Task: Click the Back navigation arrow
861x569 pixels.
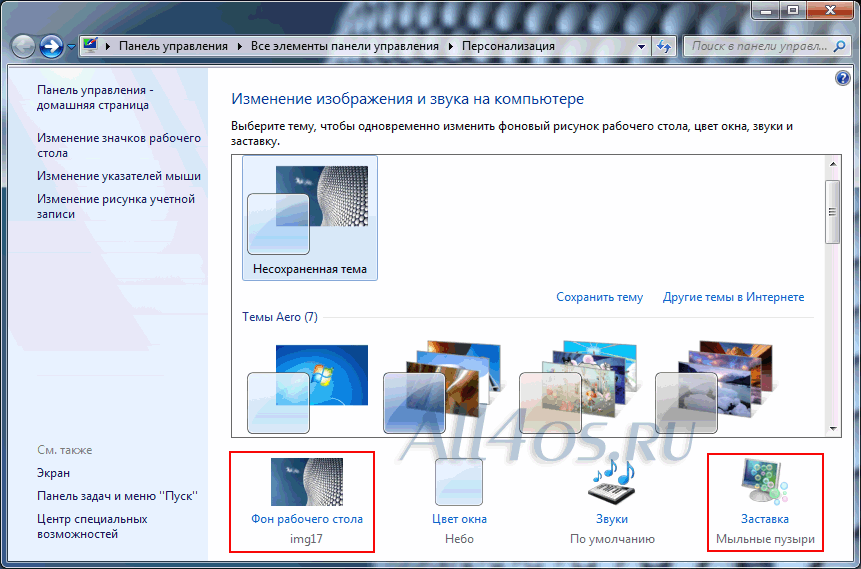Action: (23, 47)
